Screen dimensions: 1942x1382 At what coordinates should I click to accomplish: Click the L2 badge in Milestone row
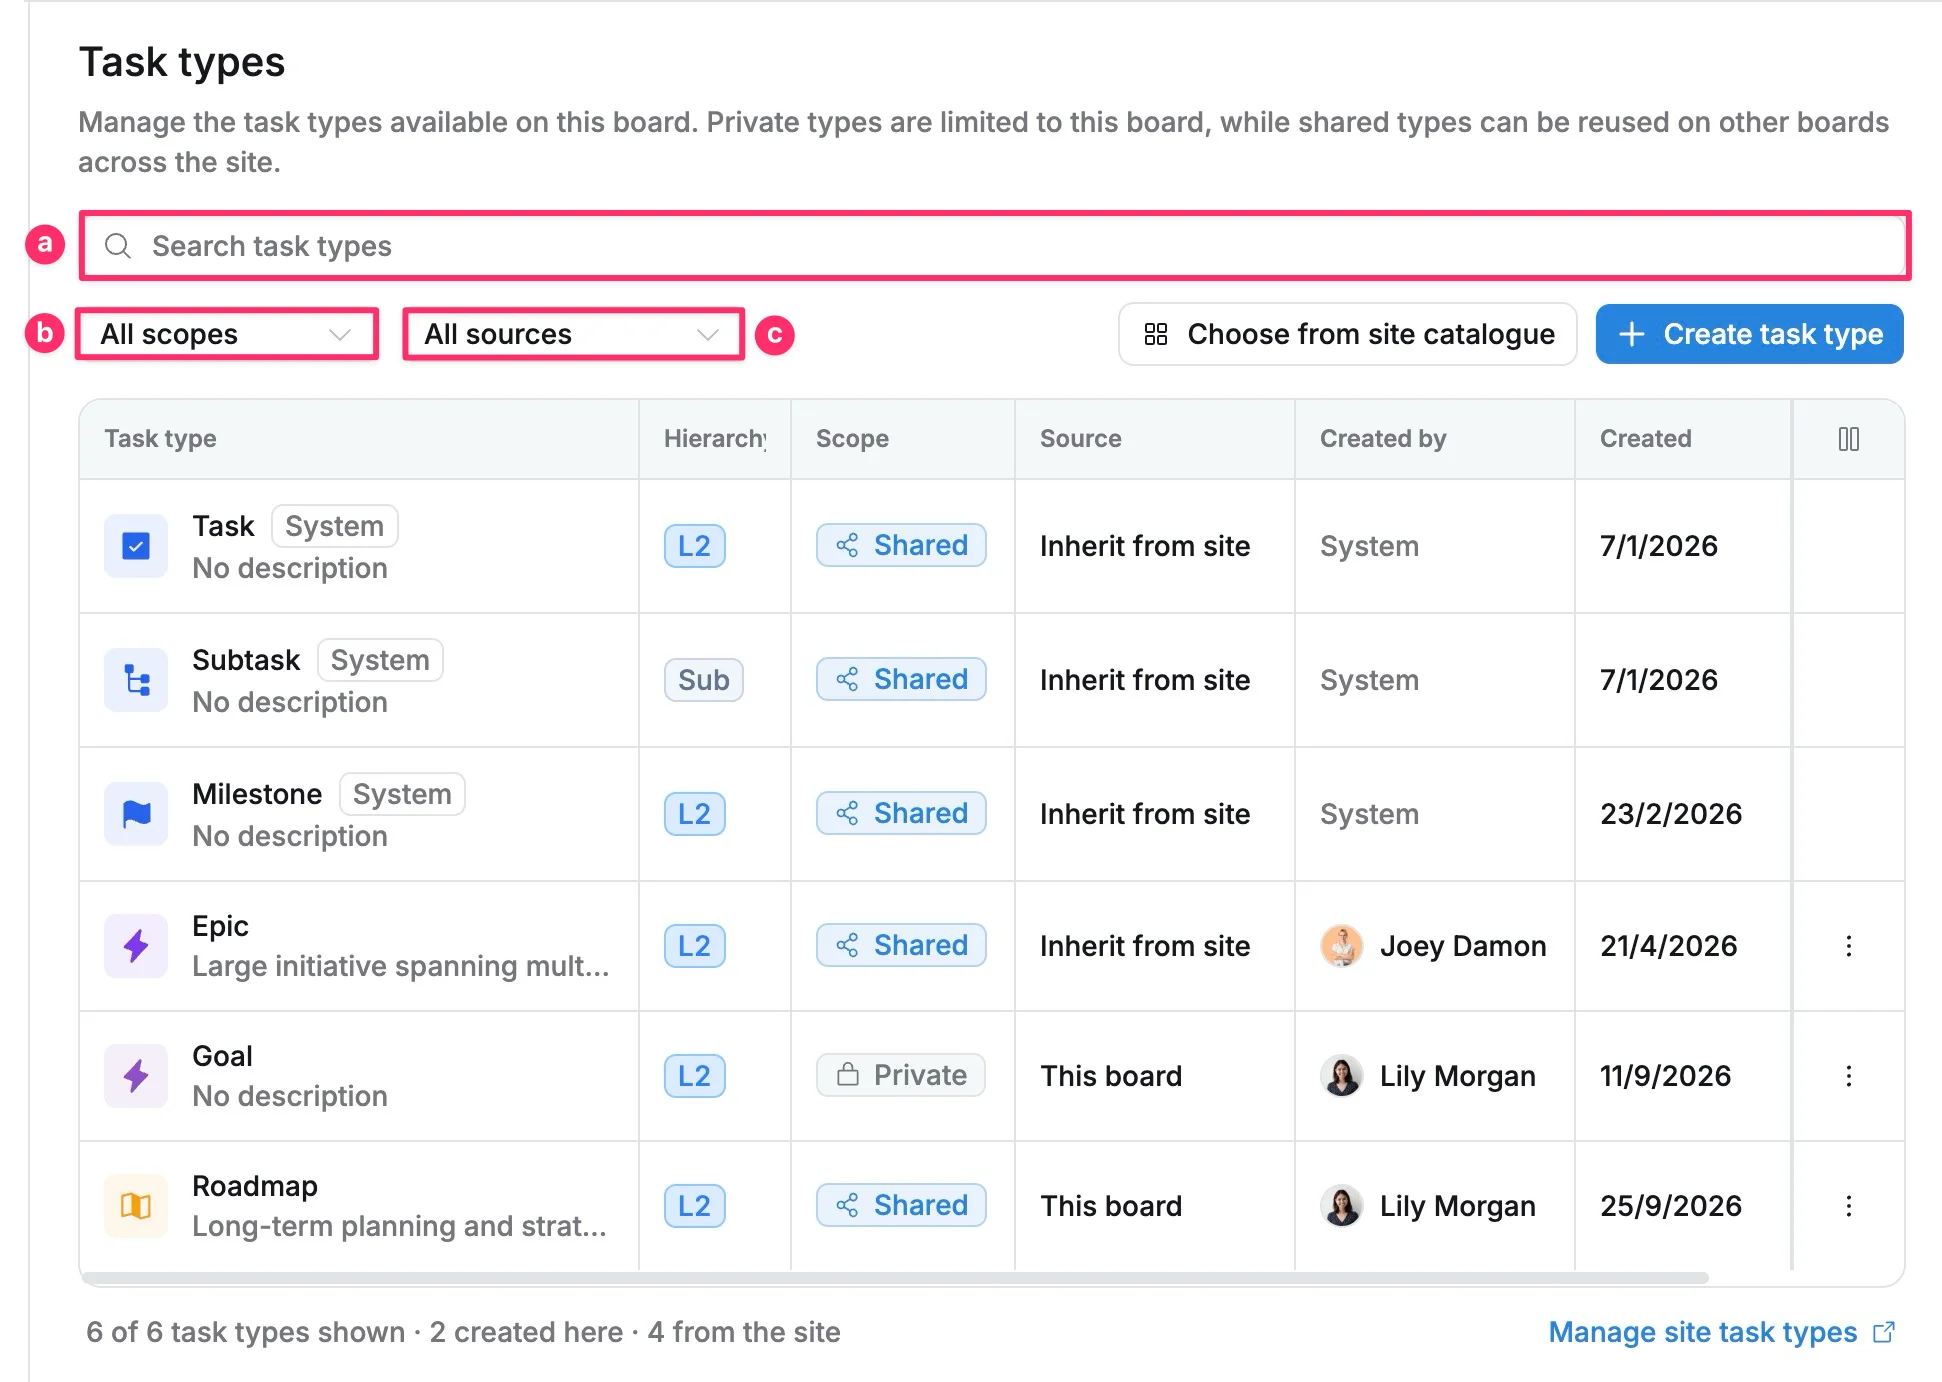(x=695, y=814)
